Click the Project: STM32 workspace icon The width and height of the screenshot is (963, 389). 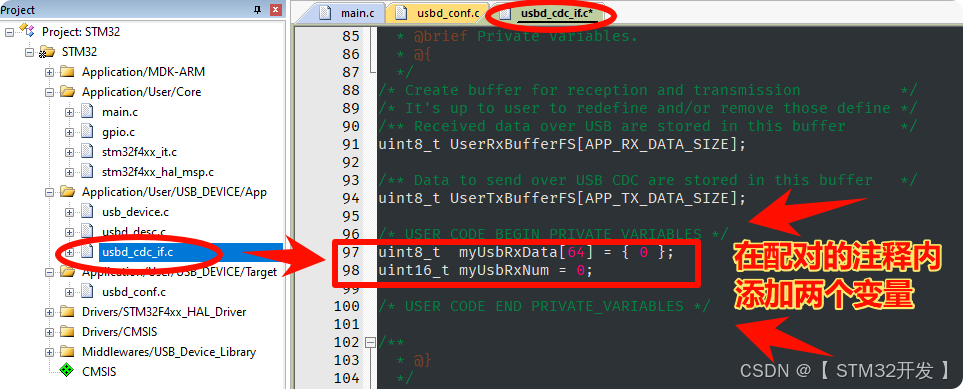point(26,30)
